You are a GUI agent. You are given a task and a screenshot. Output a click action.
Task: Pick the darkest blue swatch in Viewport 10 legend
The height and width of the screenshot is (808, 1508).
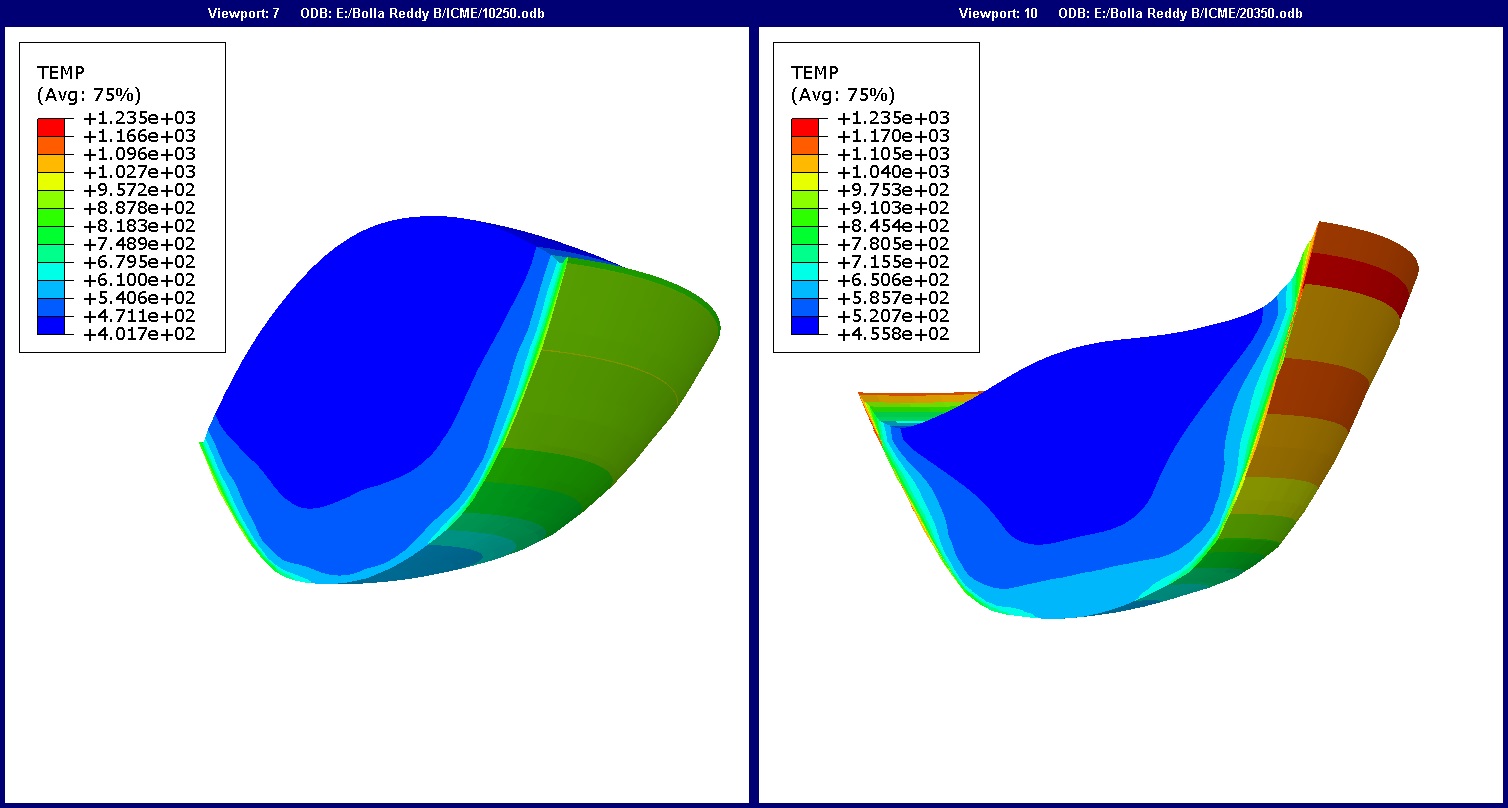pos(804,325)
